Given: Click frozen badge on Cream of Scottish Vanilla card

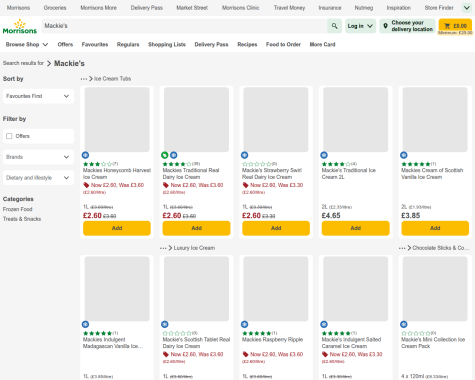Looking at the screenshot, I should 404,155.
